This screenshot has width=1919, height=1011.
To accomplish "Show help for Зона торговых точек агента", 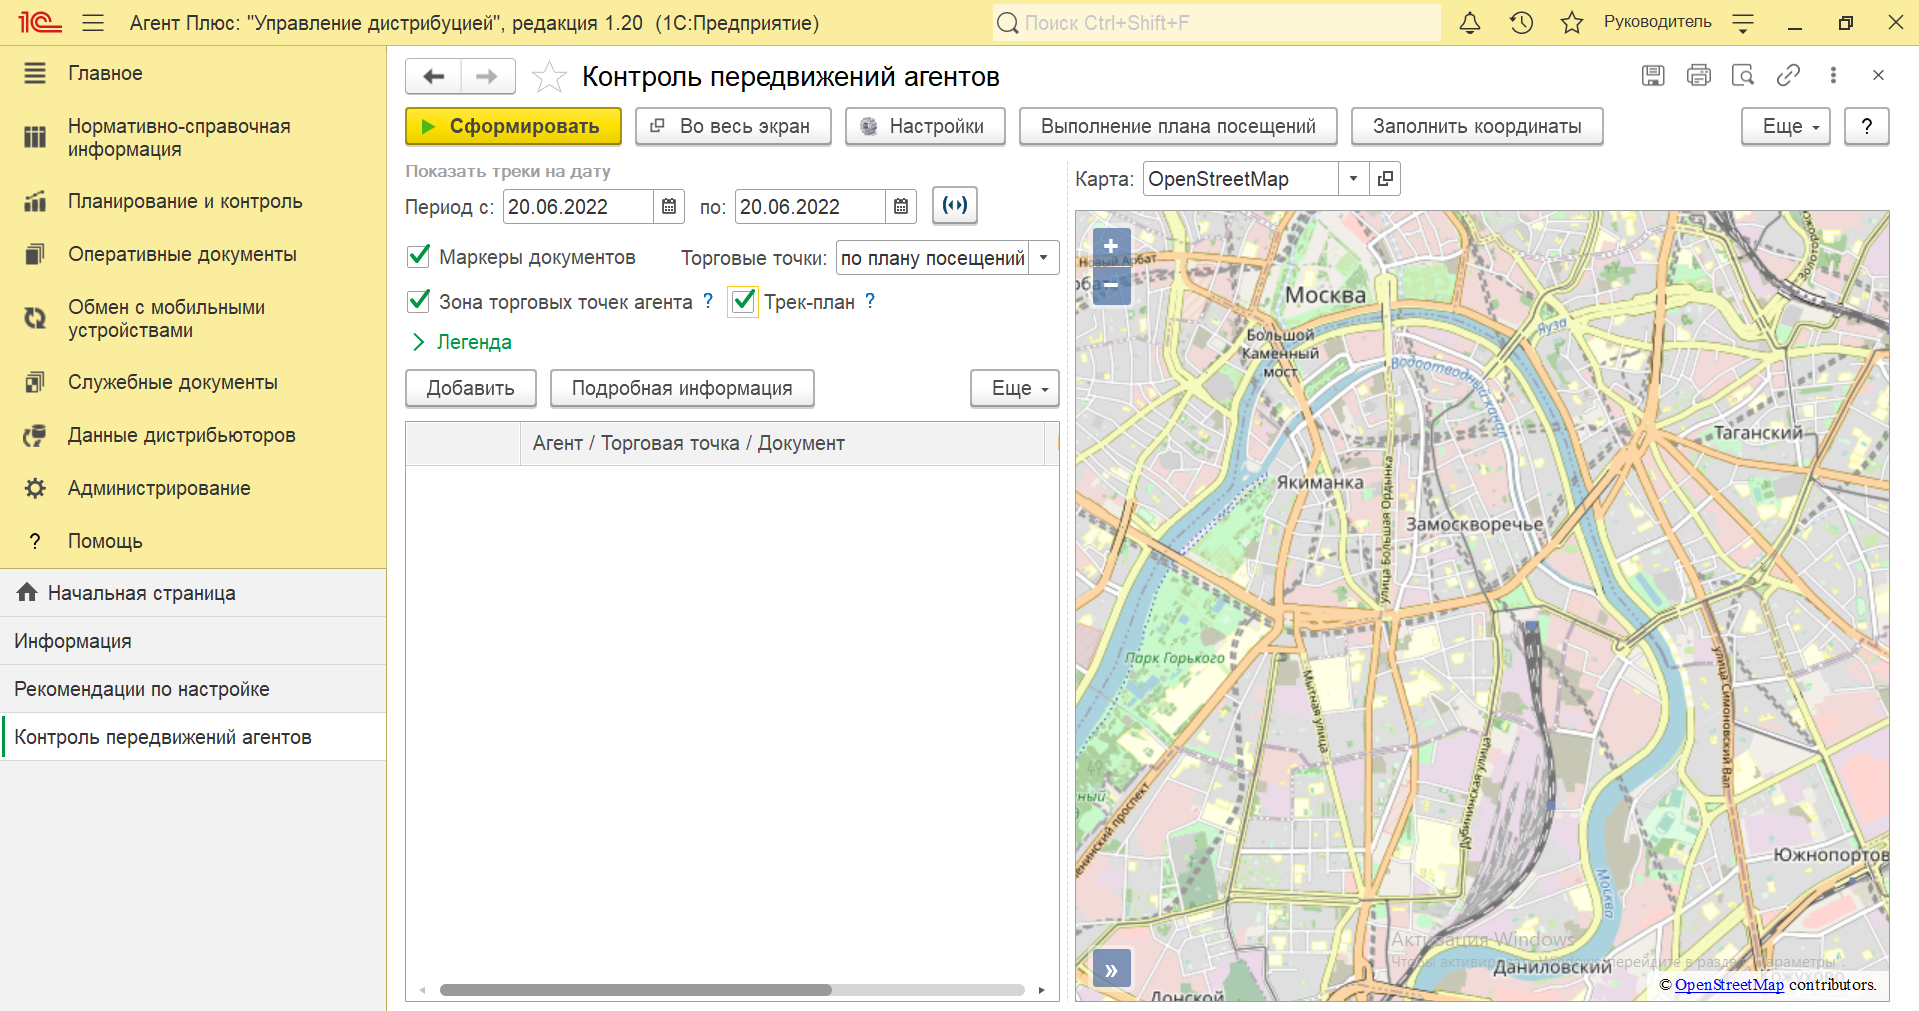I will click(x=708, y=301).
